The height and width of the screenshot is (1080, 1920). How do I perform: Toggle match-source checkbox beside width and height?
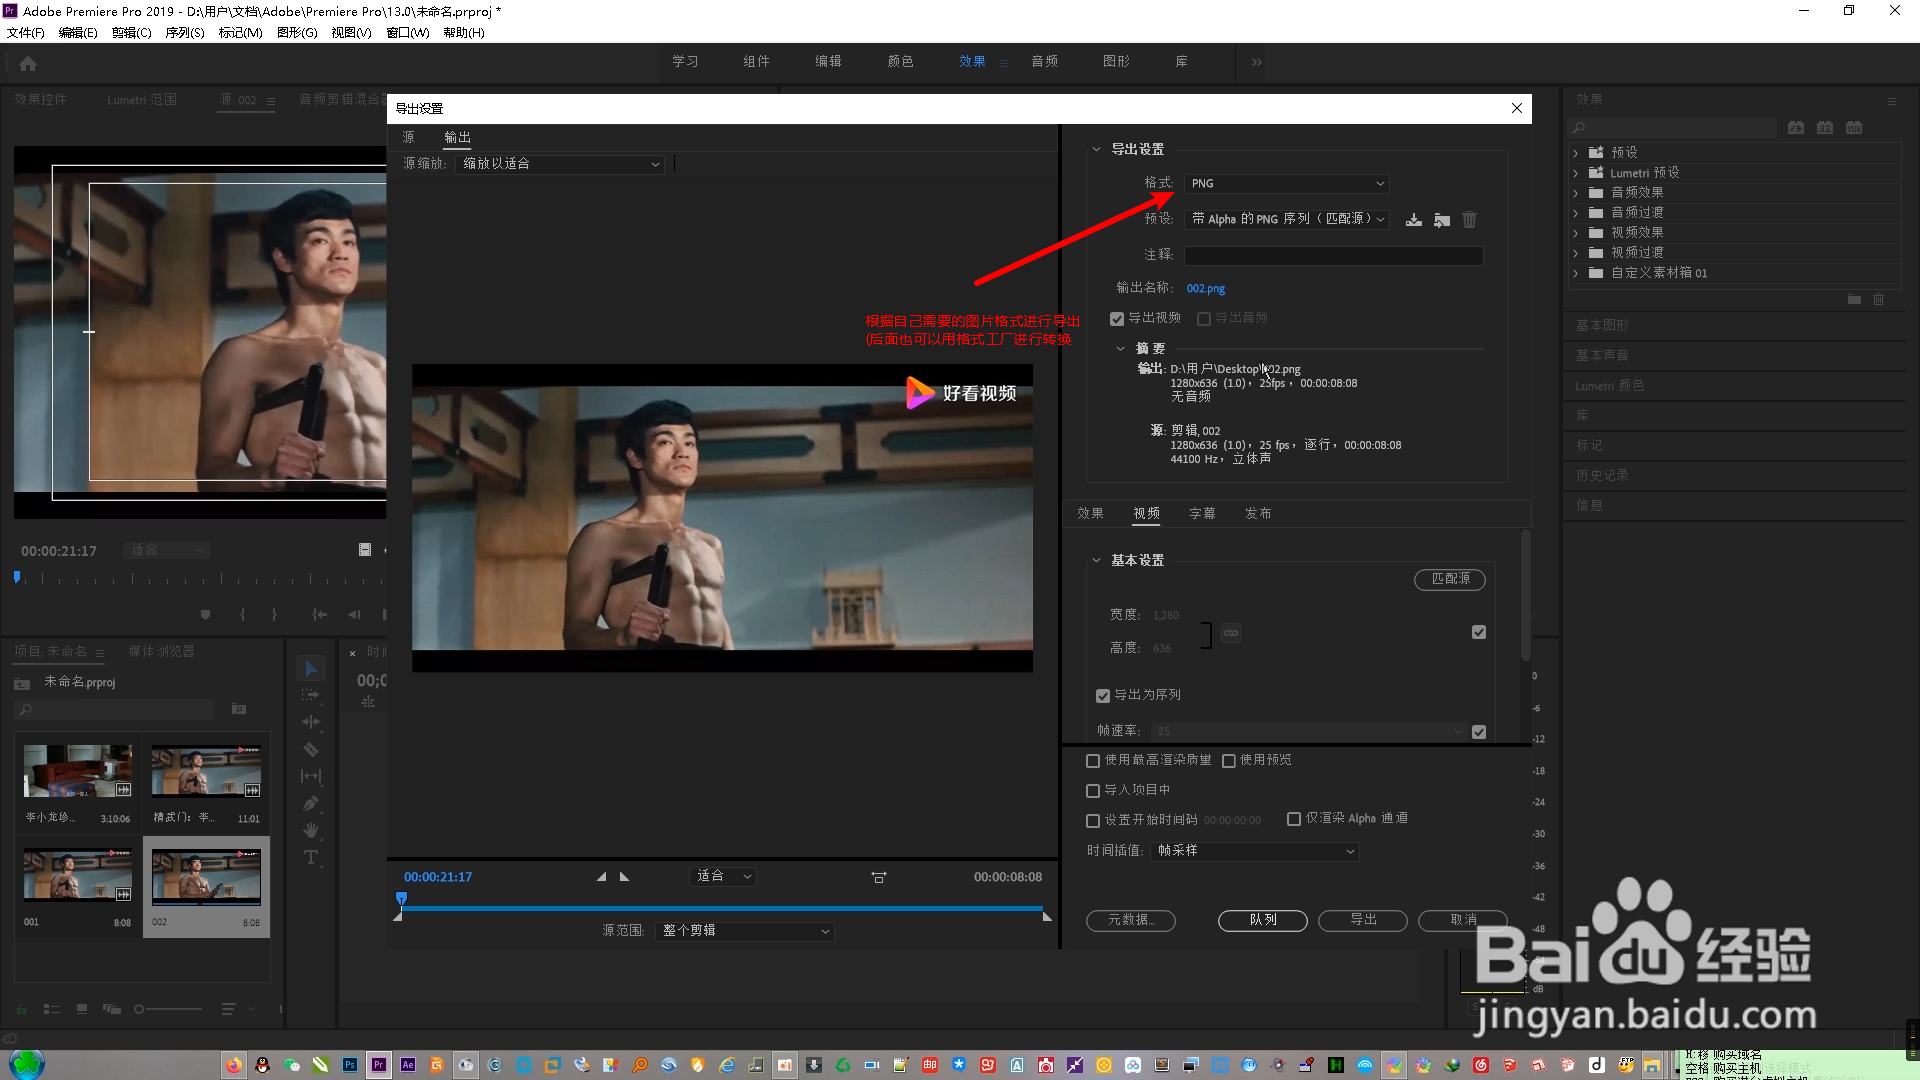click(1479, 632)
